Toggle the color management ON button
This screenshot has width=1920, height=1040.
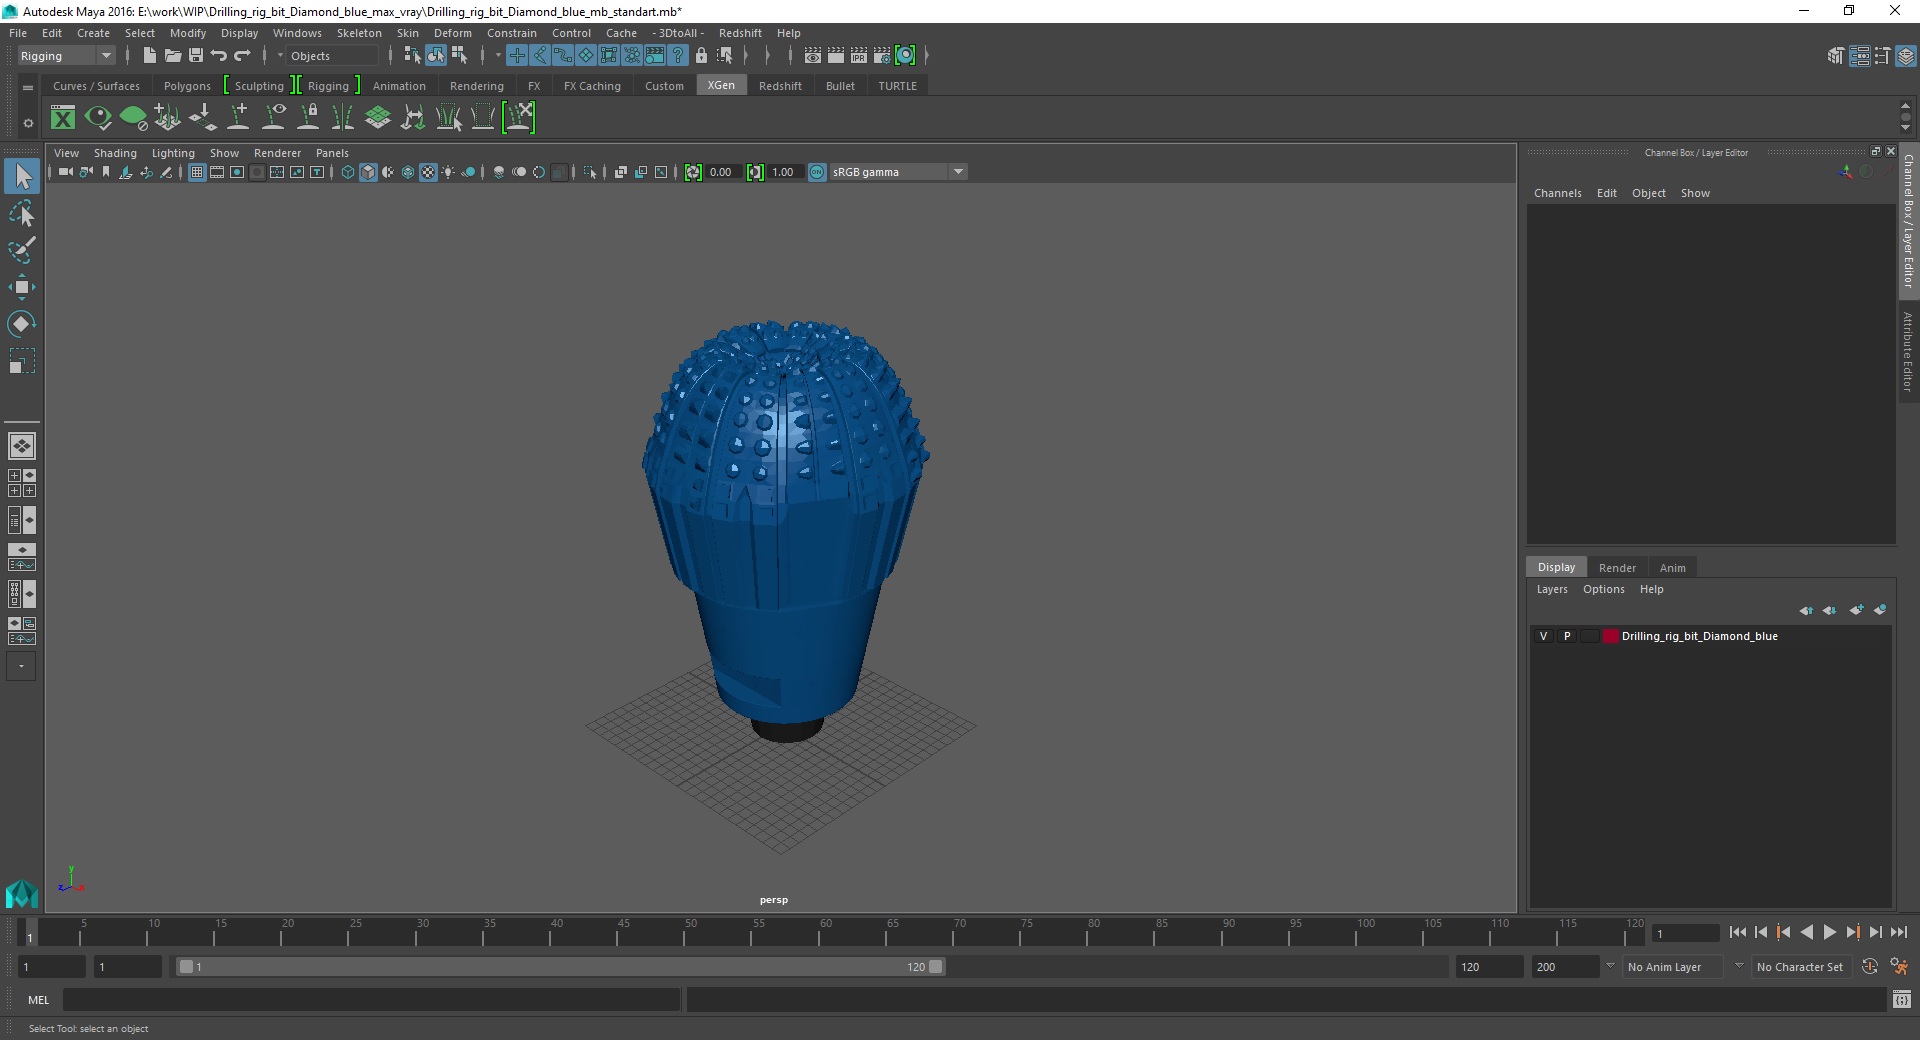817,172
